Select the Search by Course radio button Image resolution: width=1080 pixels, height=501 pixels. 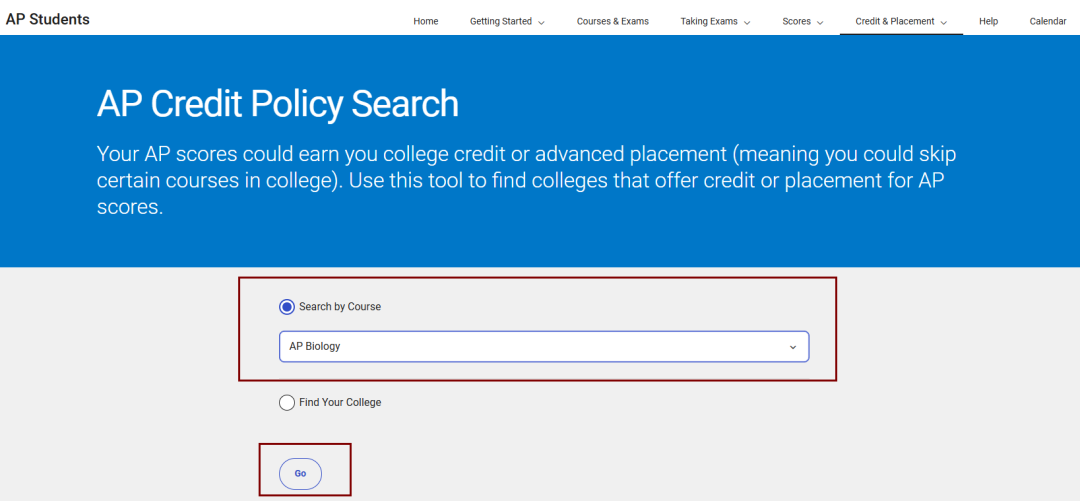click(287, 307)
